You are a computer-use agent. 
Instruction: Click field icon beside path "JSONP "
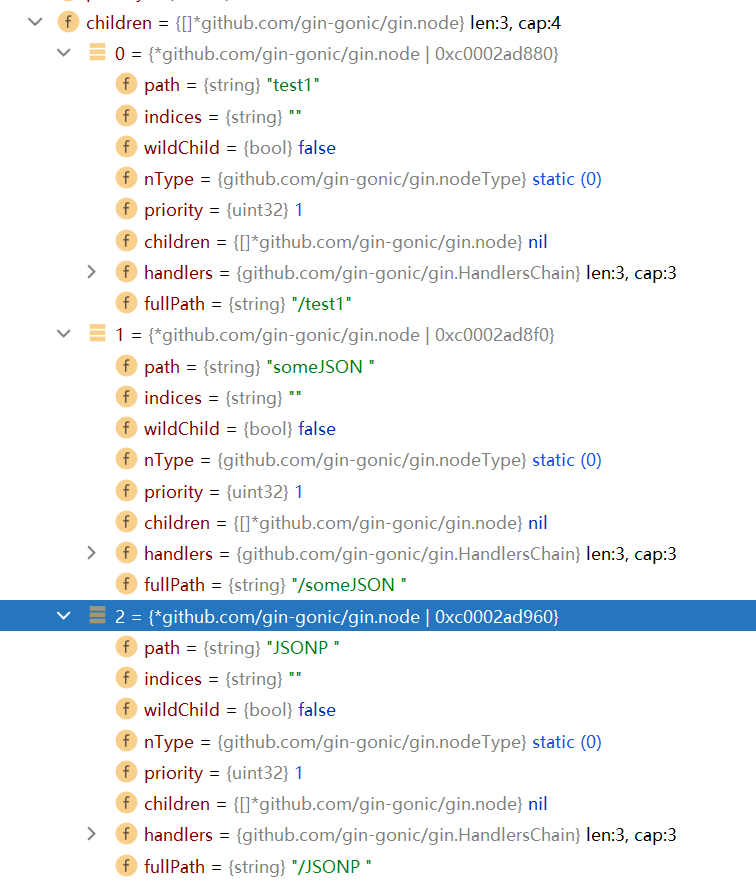[126, 647]
